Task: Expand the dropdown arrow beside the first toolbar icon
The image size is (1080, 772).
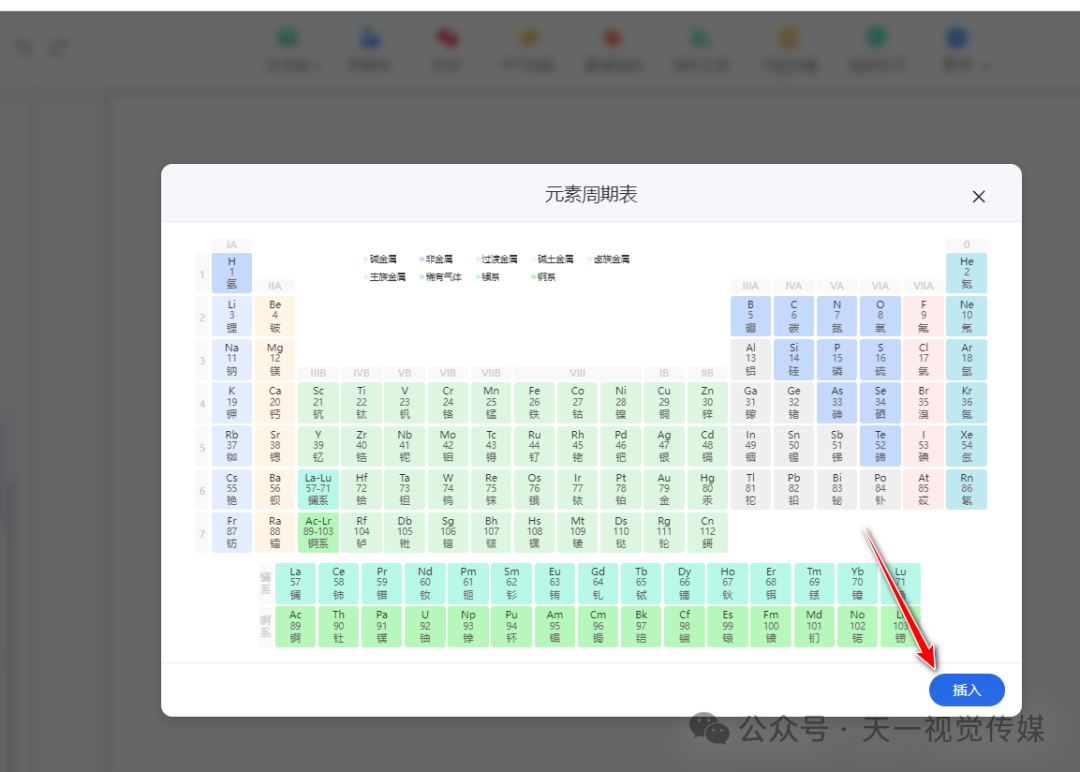Action: click(306, 65)
